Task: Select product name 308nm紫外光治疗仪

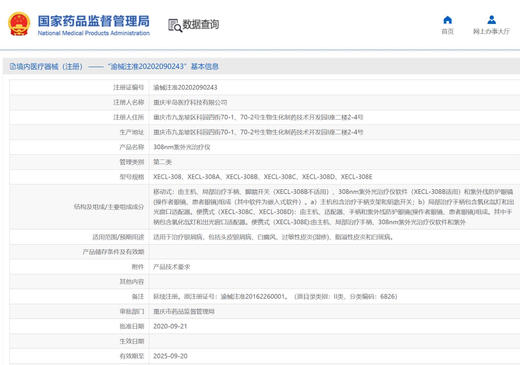Action: [x=182, y=147]
